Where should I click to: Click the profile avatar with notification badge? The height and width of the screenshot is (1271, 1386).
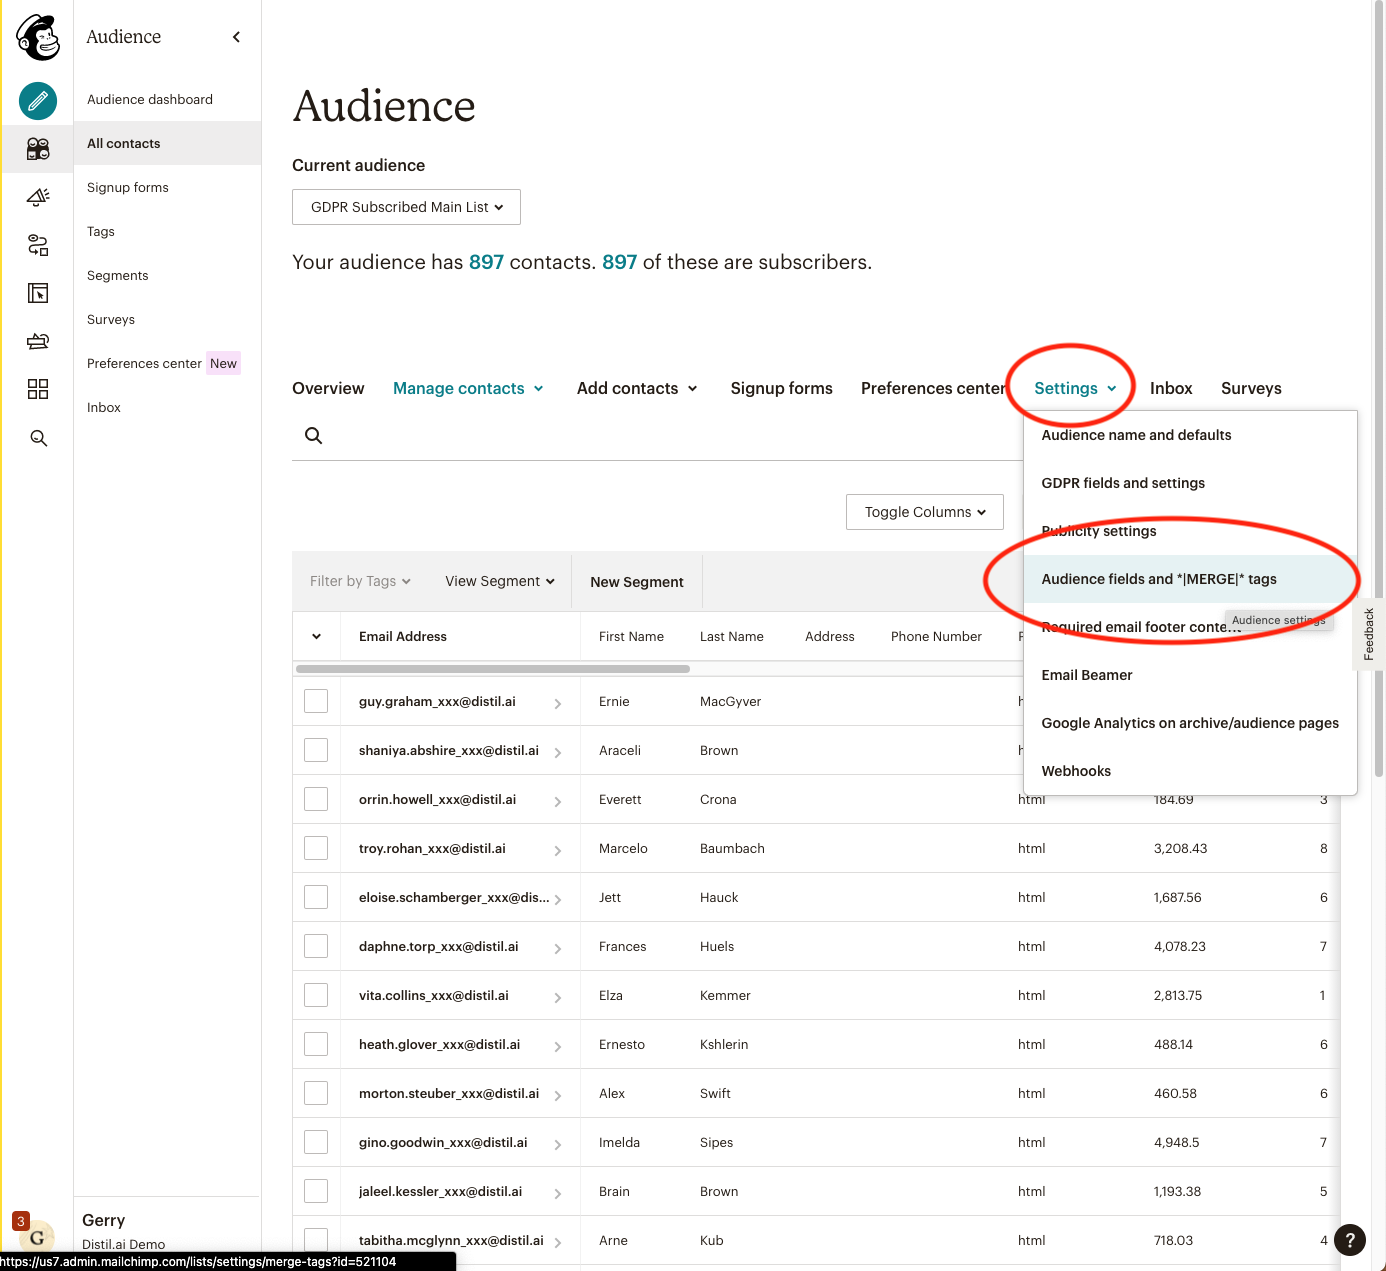pos(36,1237)
